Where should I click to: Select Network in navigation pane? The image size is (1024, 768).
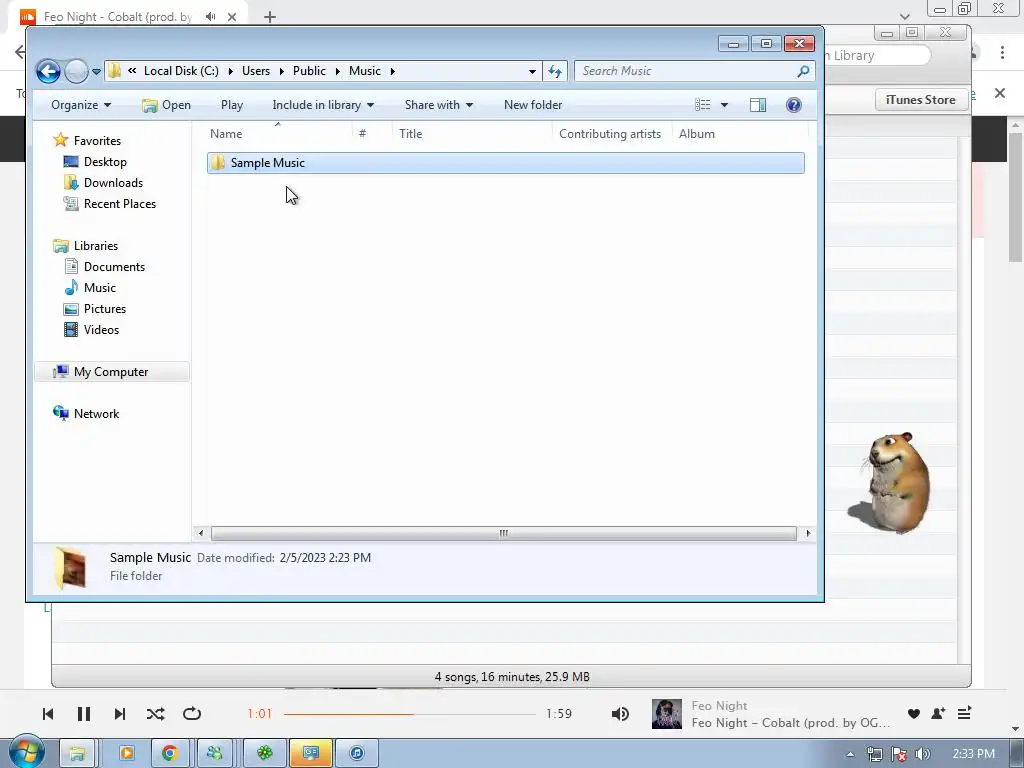(x=96, y=413)
